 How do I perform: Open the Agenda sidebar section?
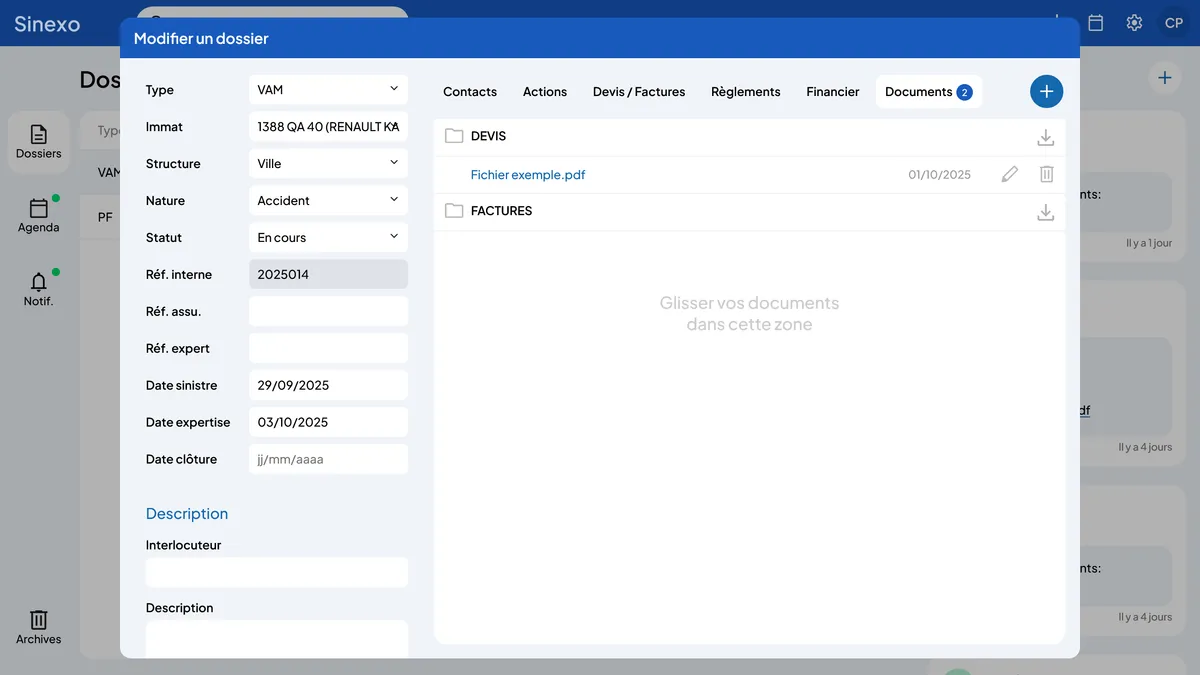[x=38, y=216]
